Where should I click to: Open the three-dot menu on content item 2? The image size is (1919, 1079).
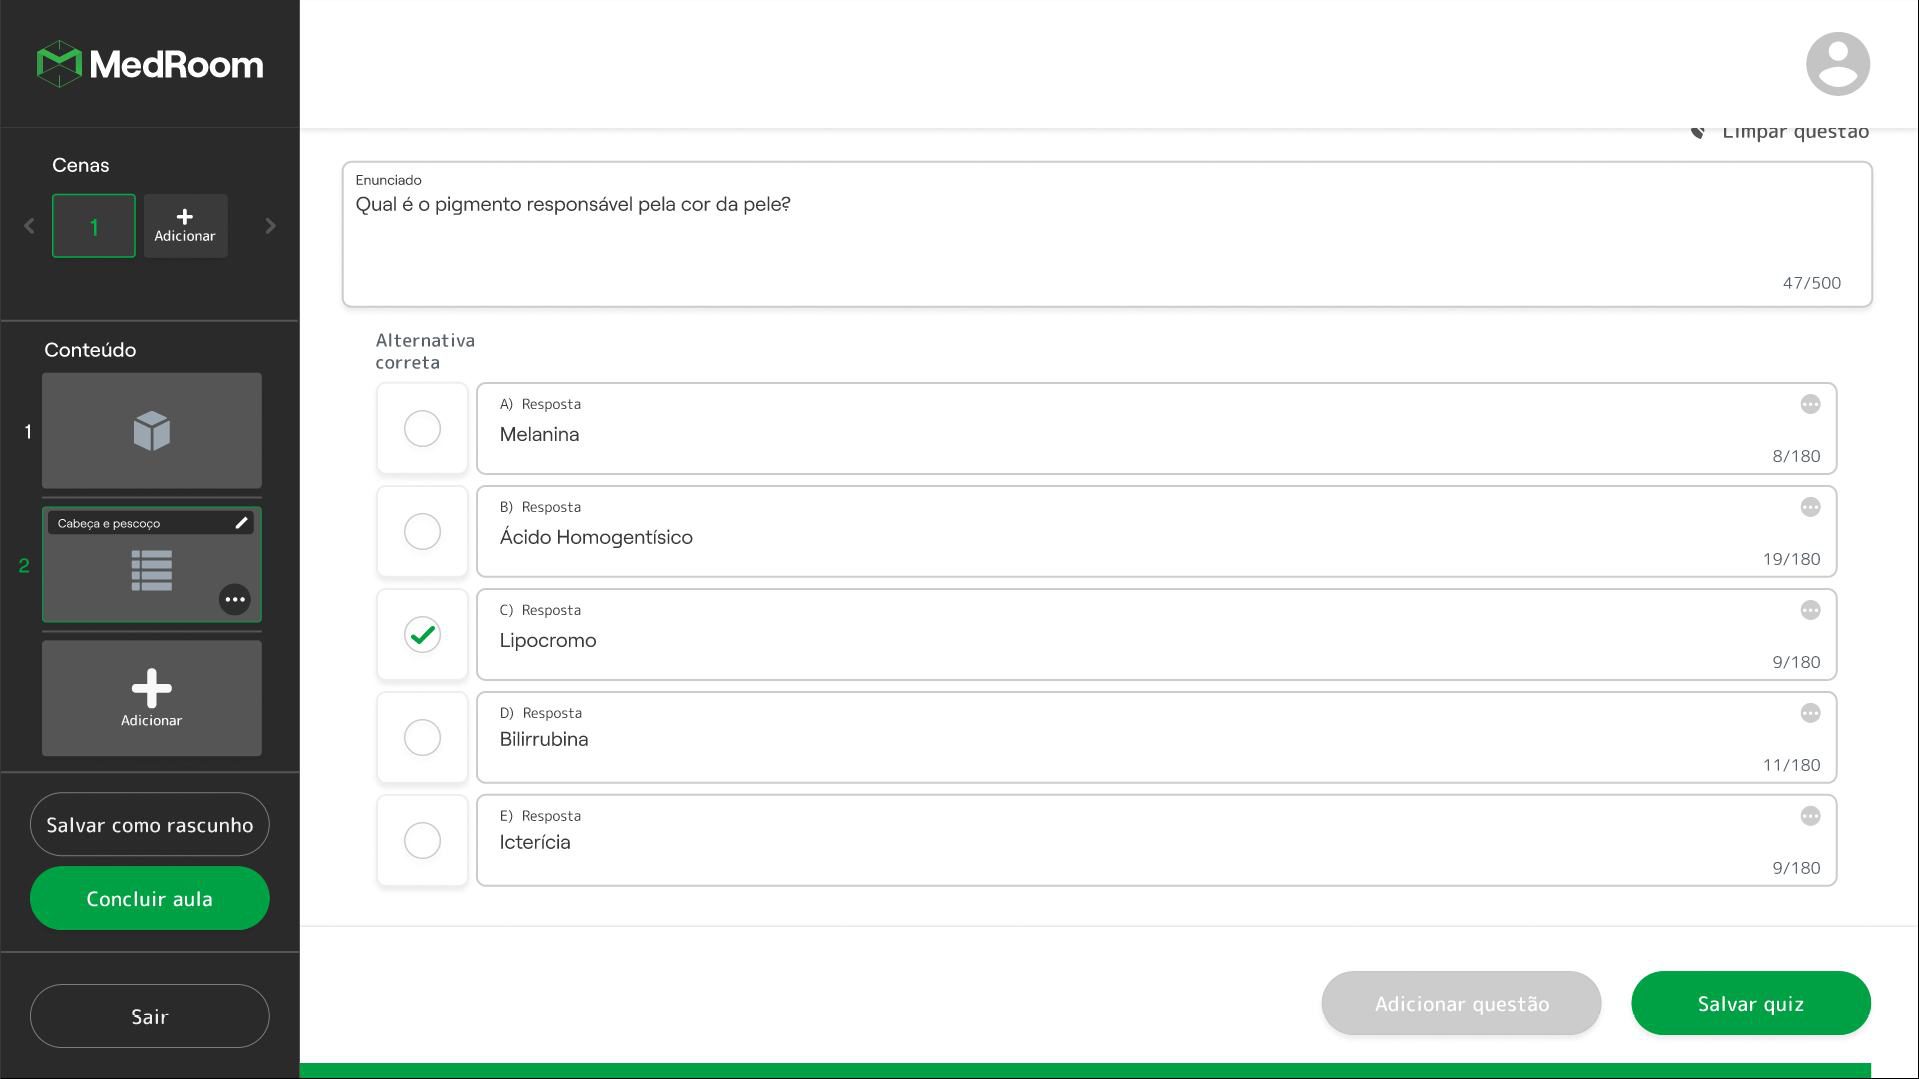pyautogui.click(x=234, y=600)
